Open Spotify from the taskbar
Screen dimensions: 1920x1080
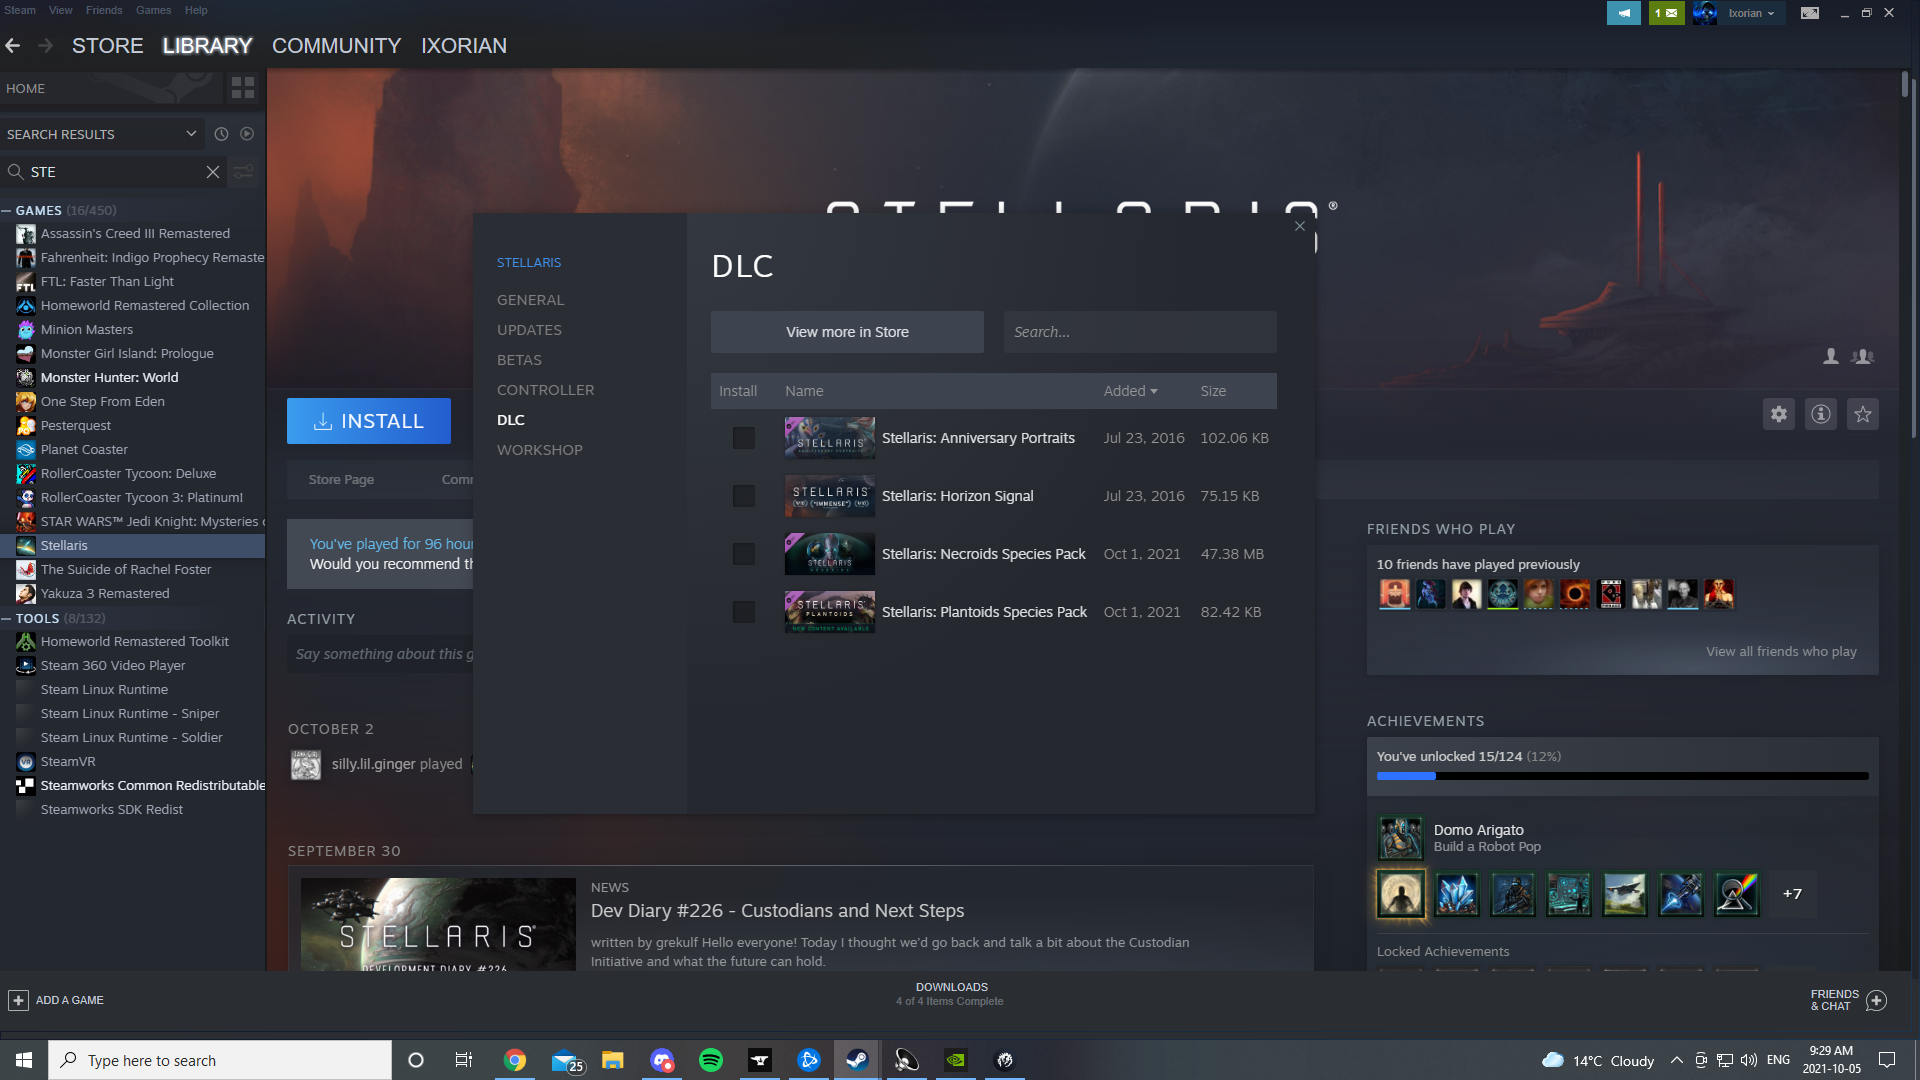point(711,1060)
